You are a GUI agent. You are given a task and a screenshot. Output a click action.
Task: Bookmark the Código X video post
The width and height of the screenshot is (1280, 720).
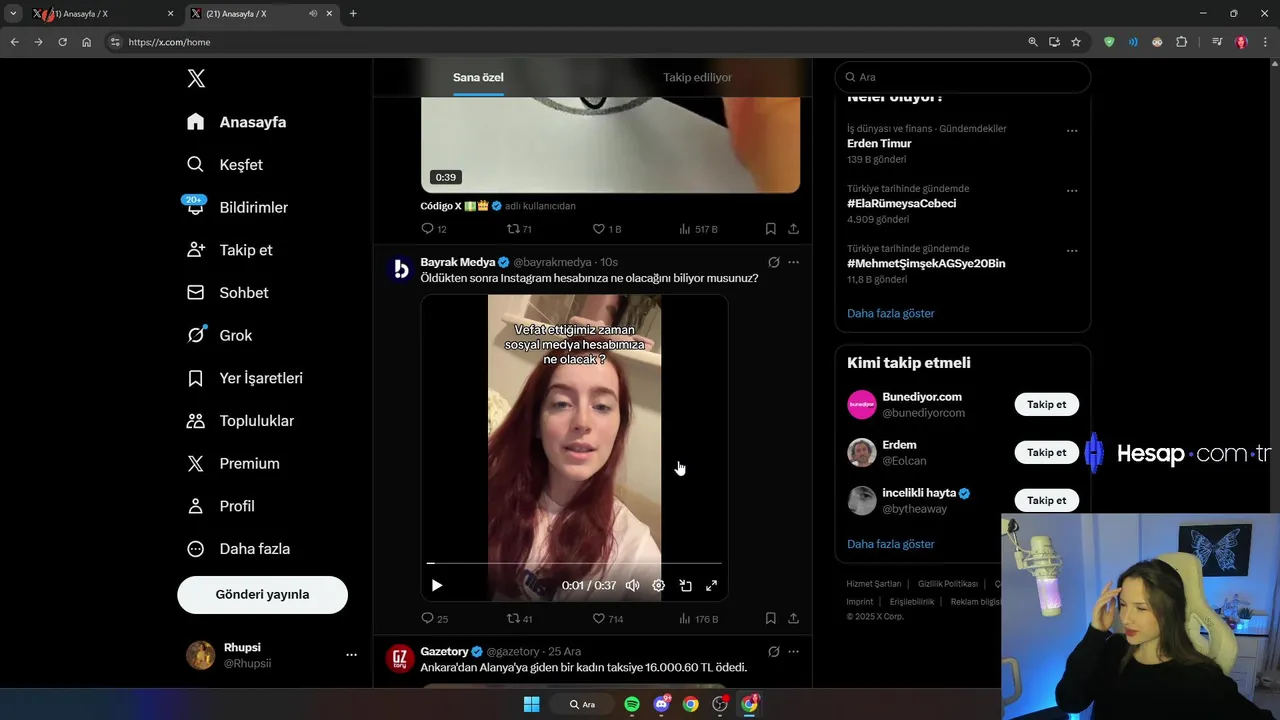pyautogui.click(x=770, y=229)
